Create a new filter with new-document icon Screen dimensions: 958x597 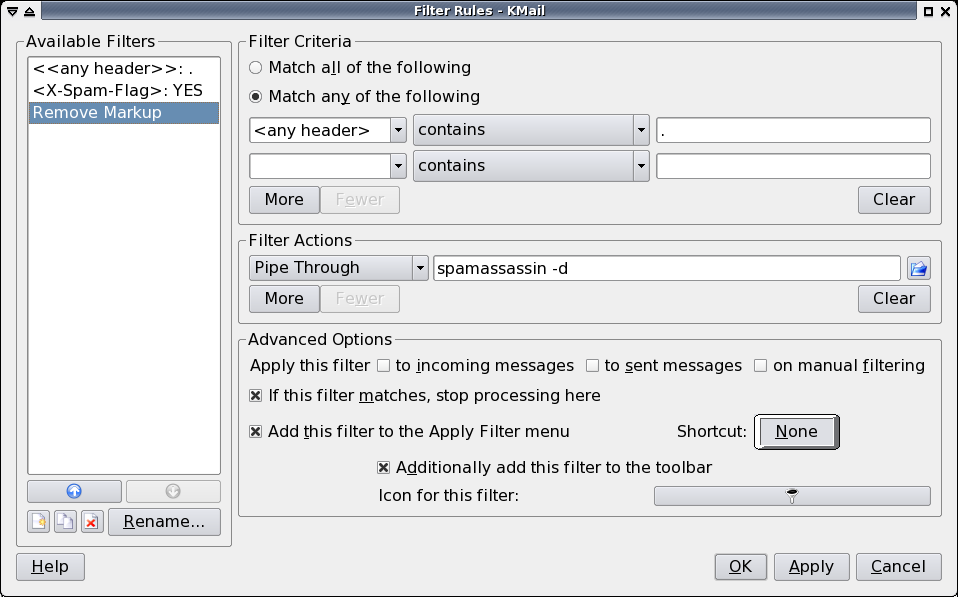click(x=38, y=522)
